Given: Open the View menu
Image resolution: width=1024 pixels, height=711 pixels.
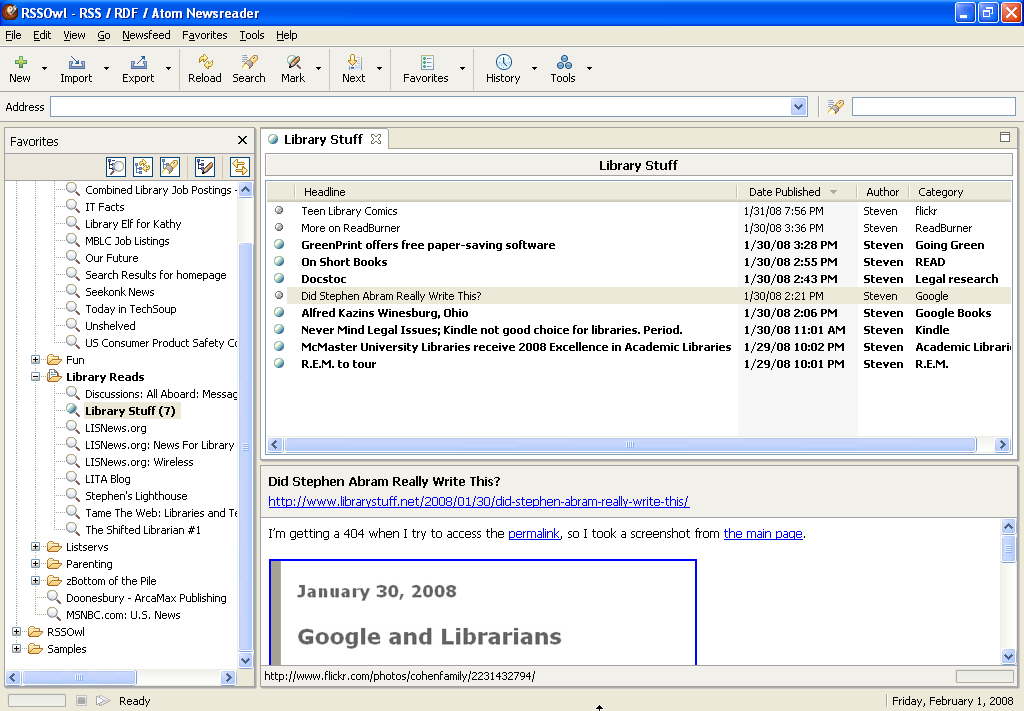Looking at the screenshot, I should [74, 35].
